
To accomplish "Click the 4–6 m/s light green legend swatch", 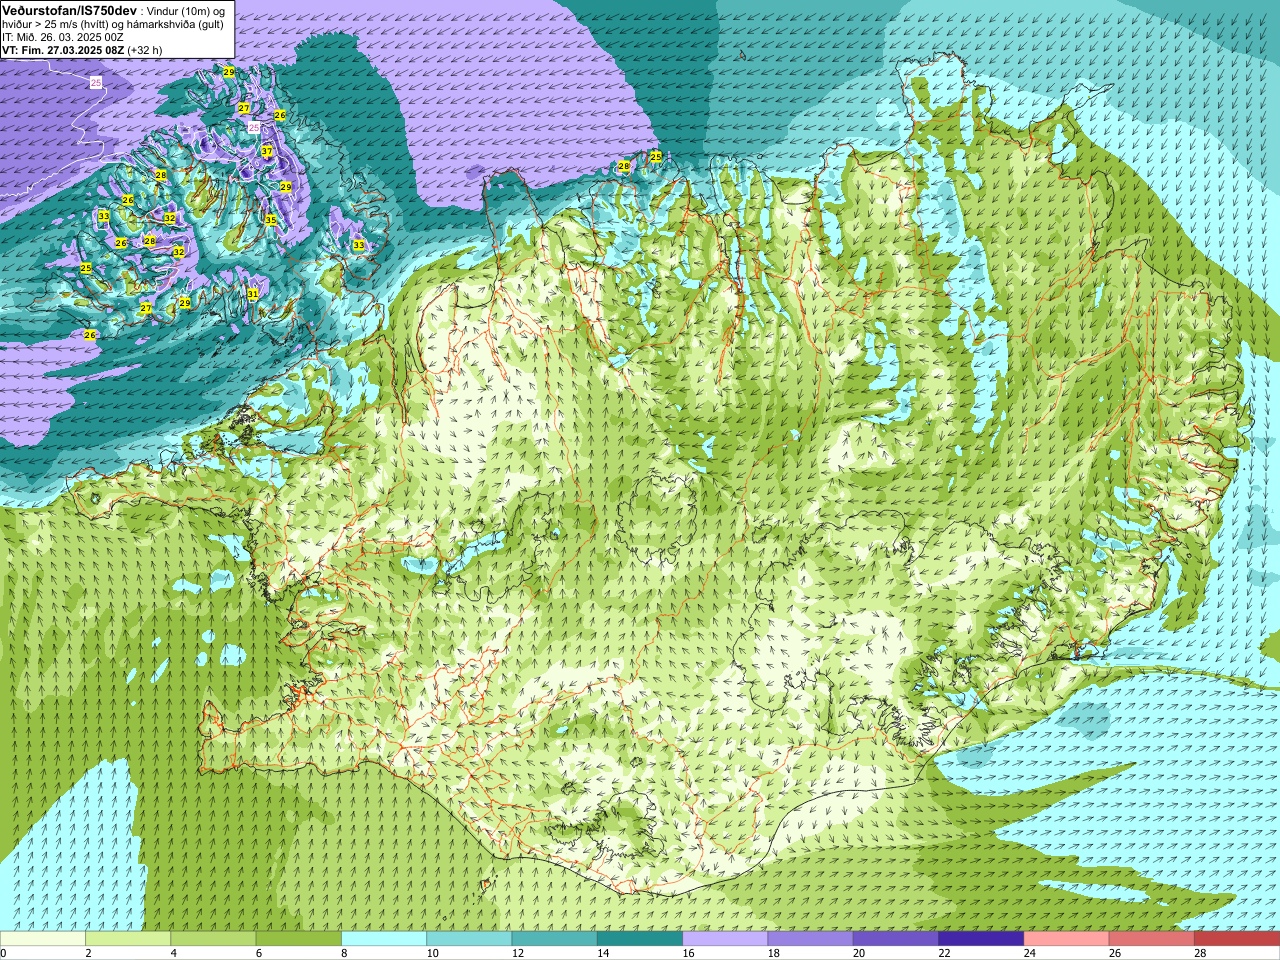I will pyautogui.click(x=213, y=939).
